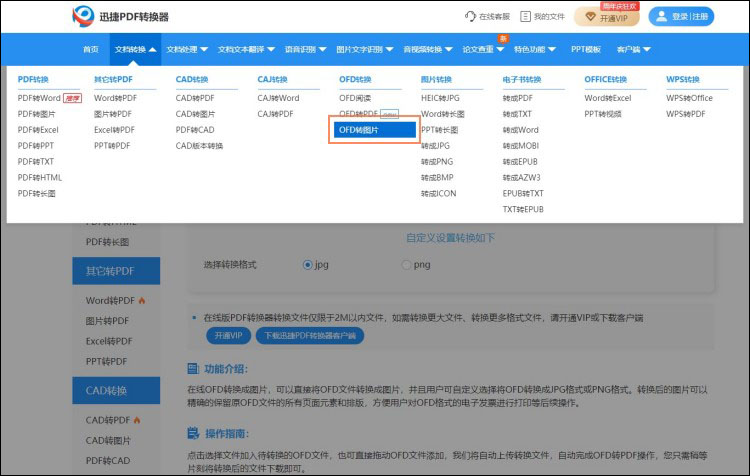Click the headset icon for 在线客服
The height and width of the screenshot is (476, 750).
click(470, 16)
